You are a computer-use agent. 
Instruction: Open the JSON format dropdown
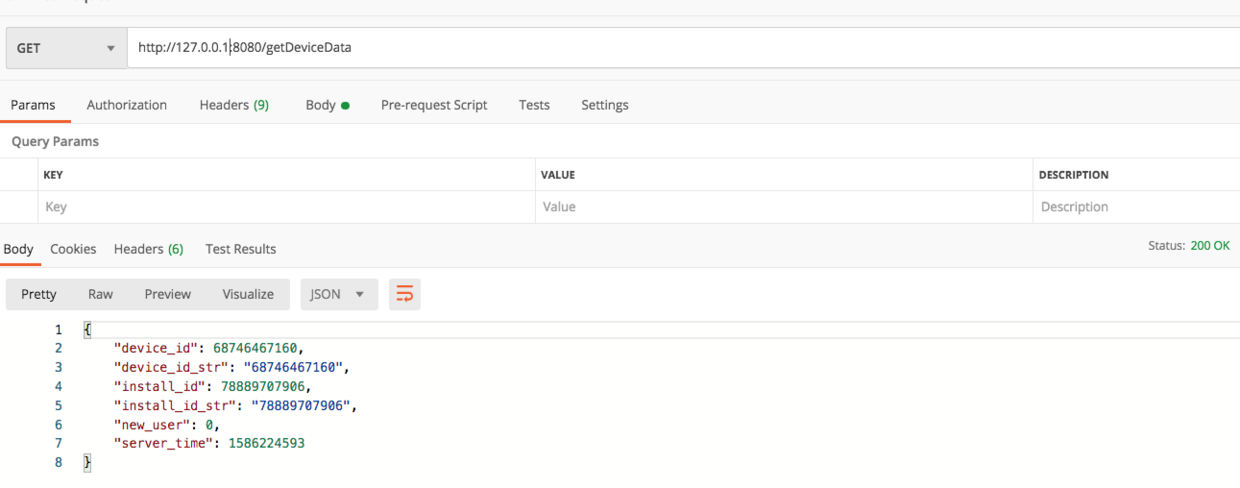click(x=339, y=294)
